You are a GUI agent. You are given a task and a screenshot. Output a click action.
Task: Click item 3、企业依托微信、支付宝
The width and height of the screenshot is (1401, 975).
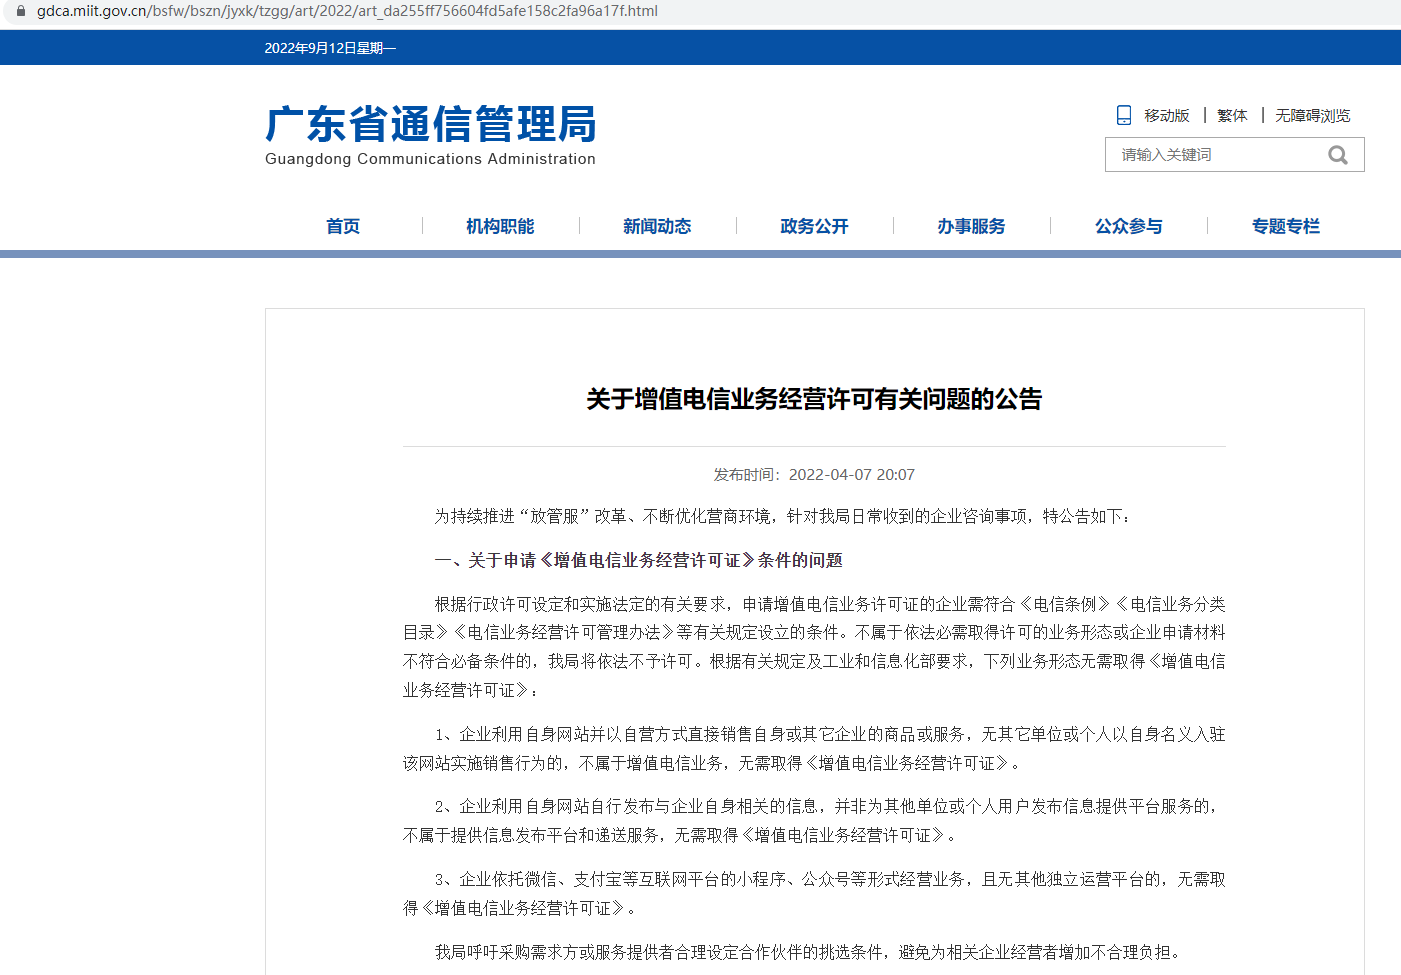[814, 893]
